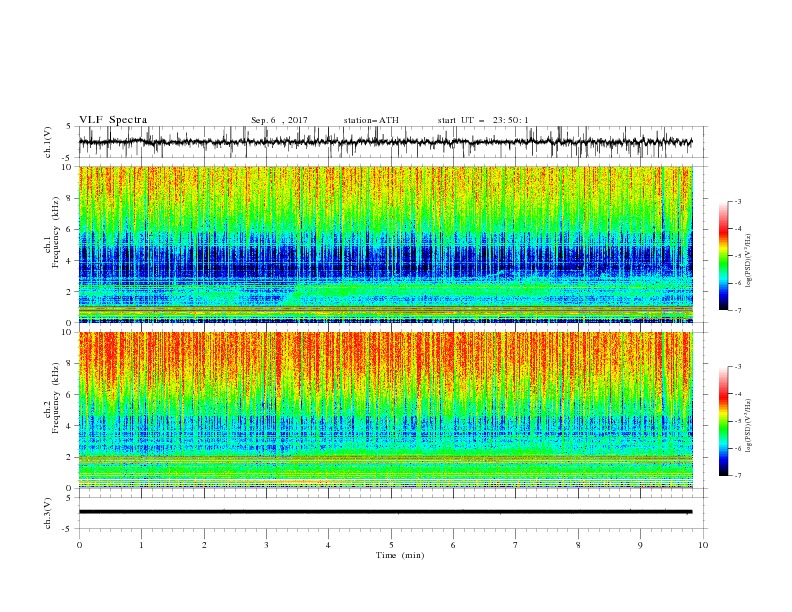The image size is (792, 612).
Task: Click the ch.2 color bar "log(PSD)(V²/Hz)" label
Action: (x=749, y=426)
